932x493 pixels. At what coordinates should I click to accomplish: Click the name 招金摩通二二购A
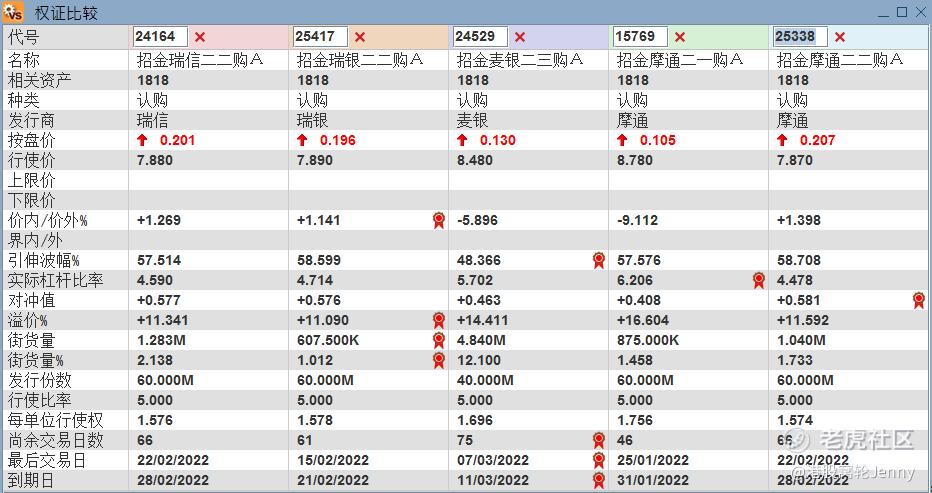[840, 60]
